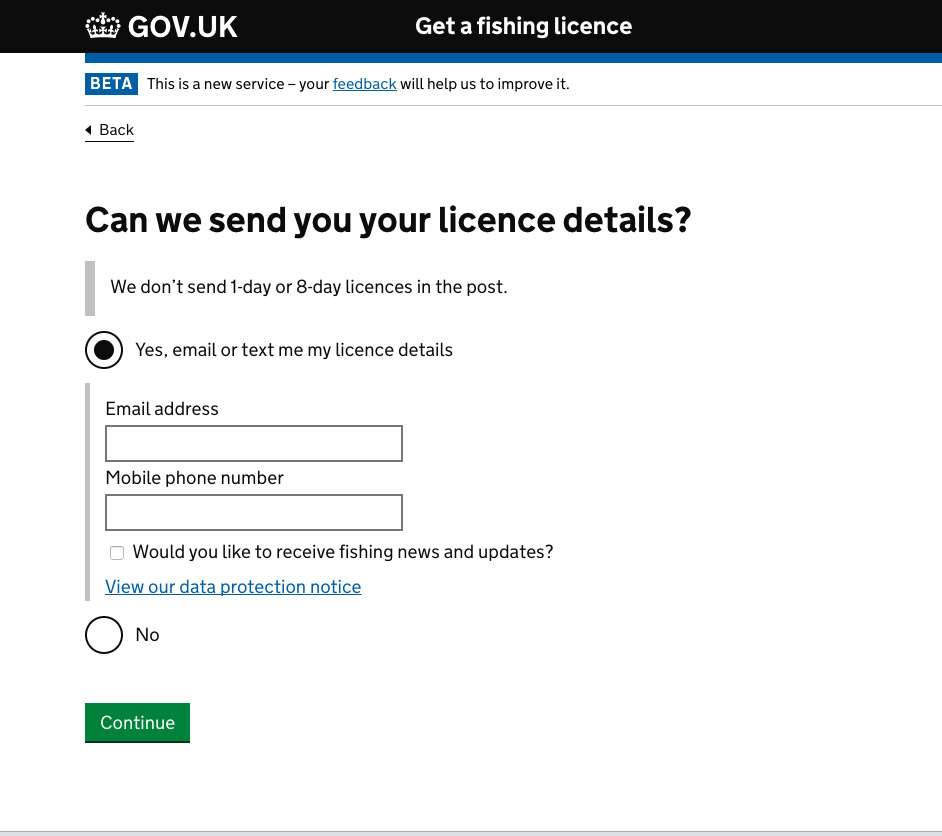
Task: Click the Continue button
Action: point(137,722)
